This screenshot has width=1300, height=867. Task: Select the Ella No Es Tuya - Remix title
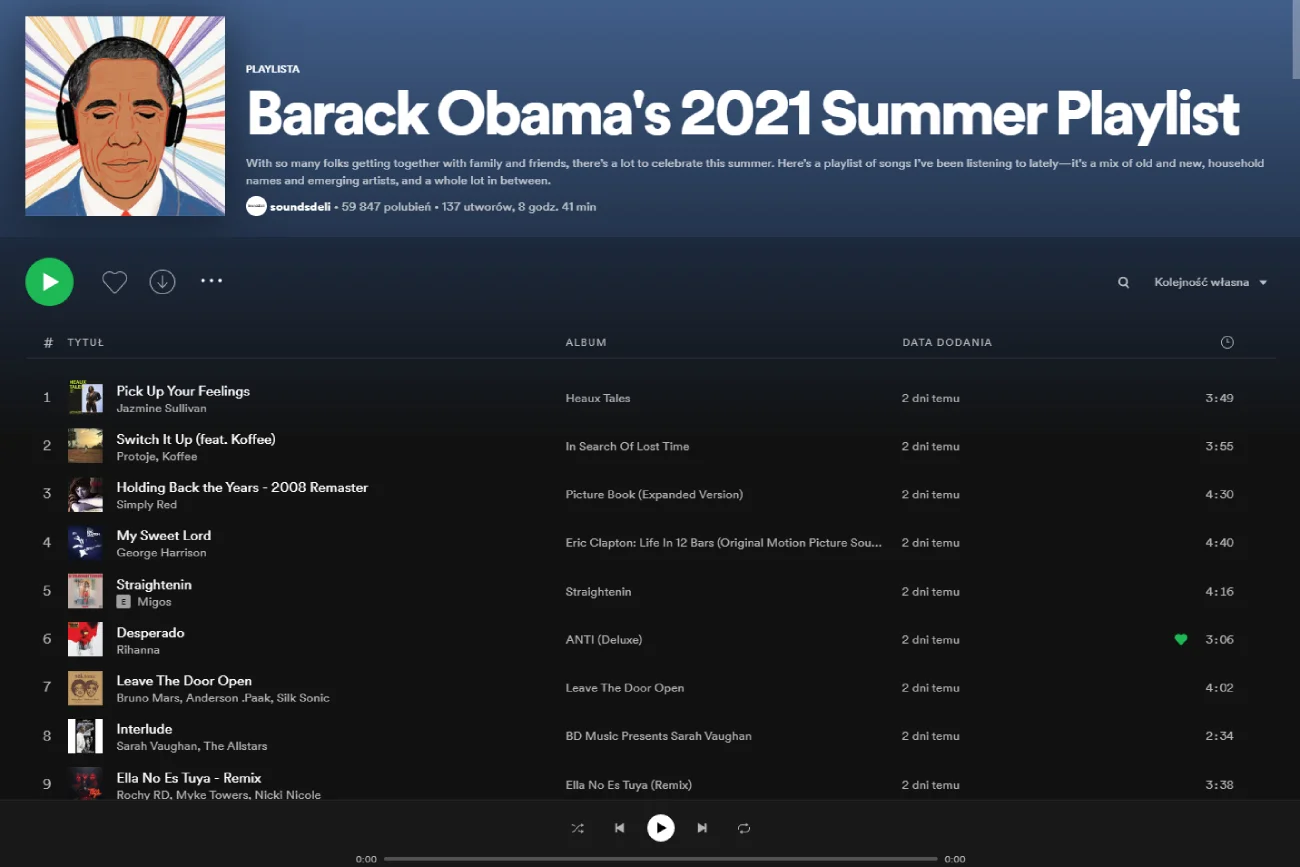coord(189,777)
